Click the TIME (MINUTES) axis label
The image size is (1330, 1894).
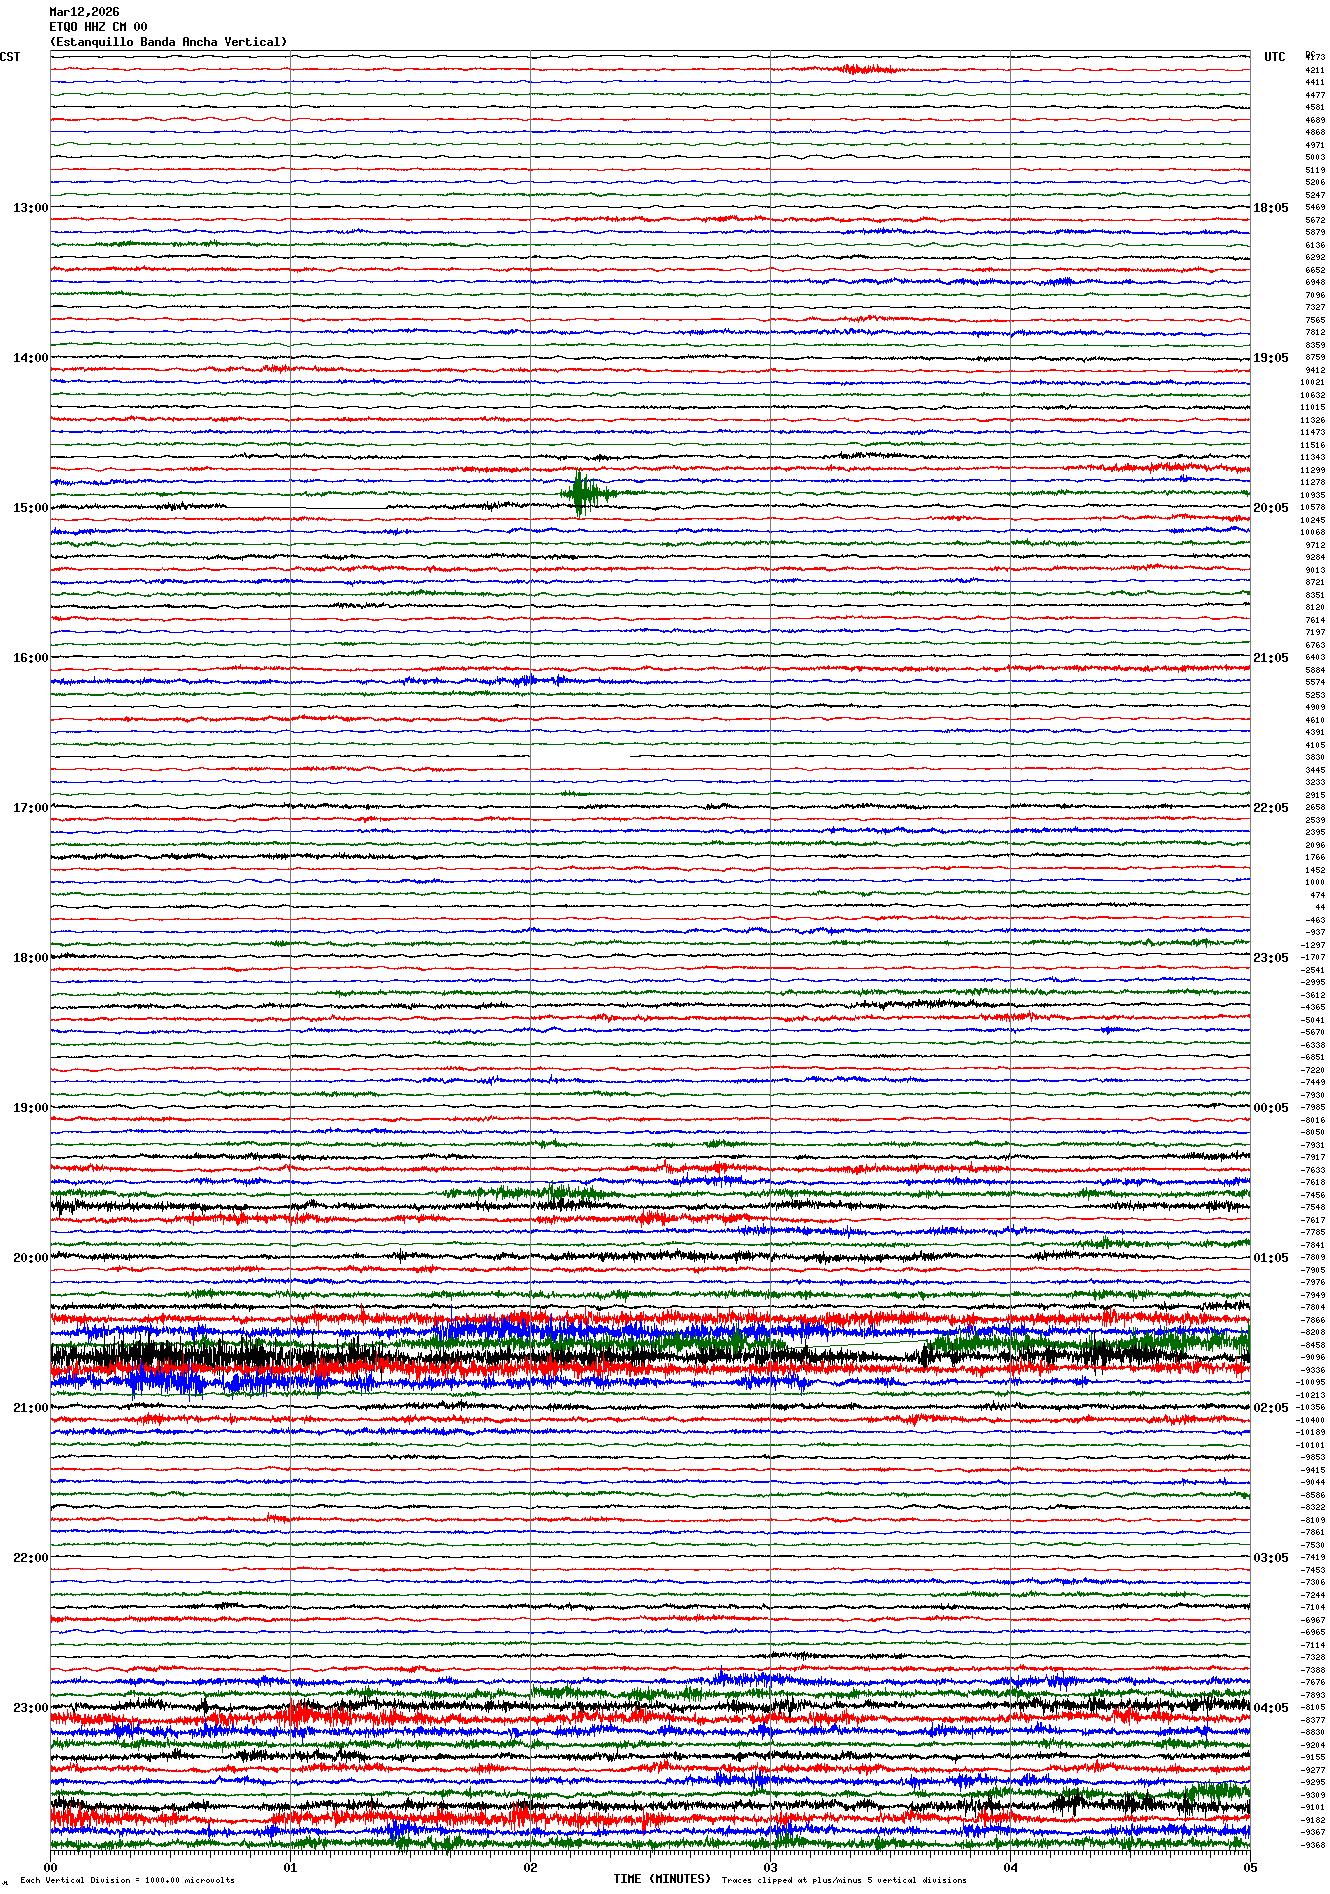click(x=662, y=1879)
